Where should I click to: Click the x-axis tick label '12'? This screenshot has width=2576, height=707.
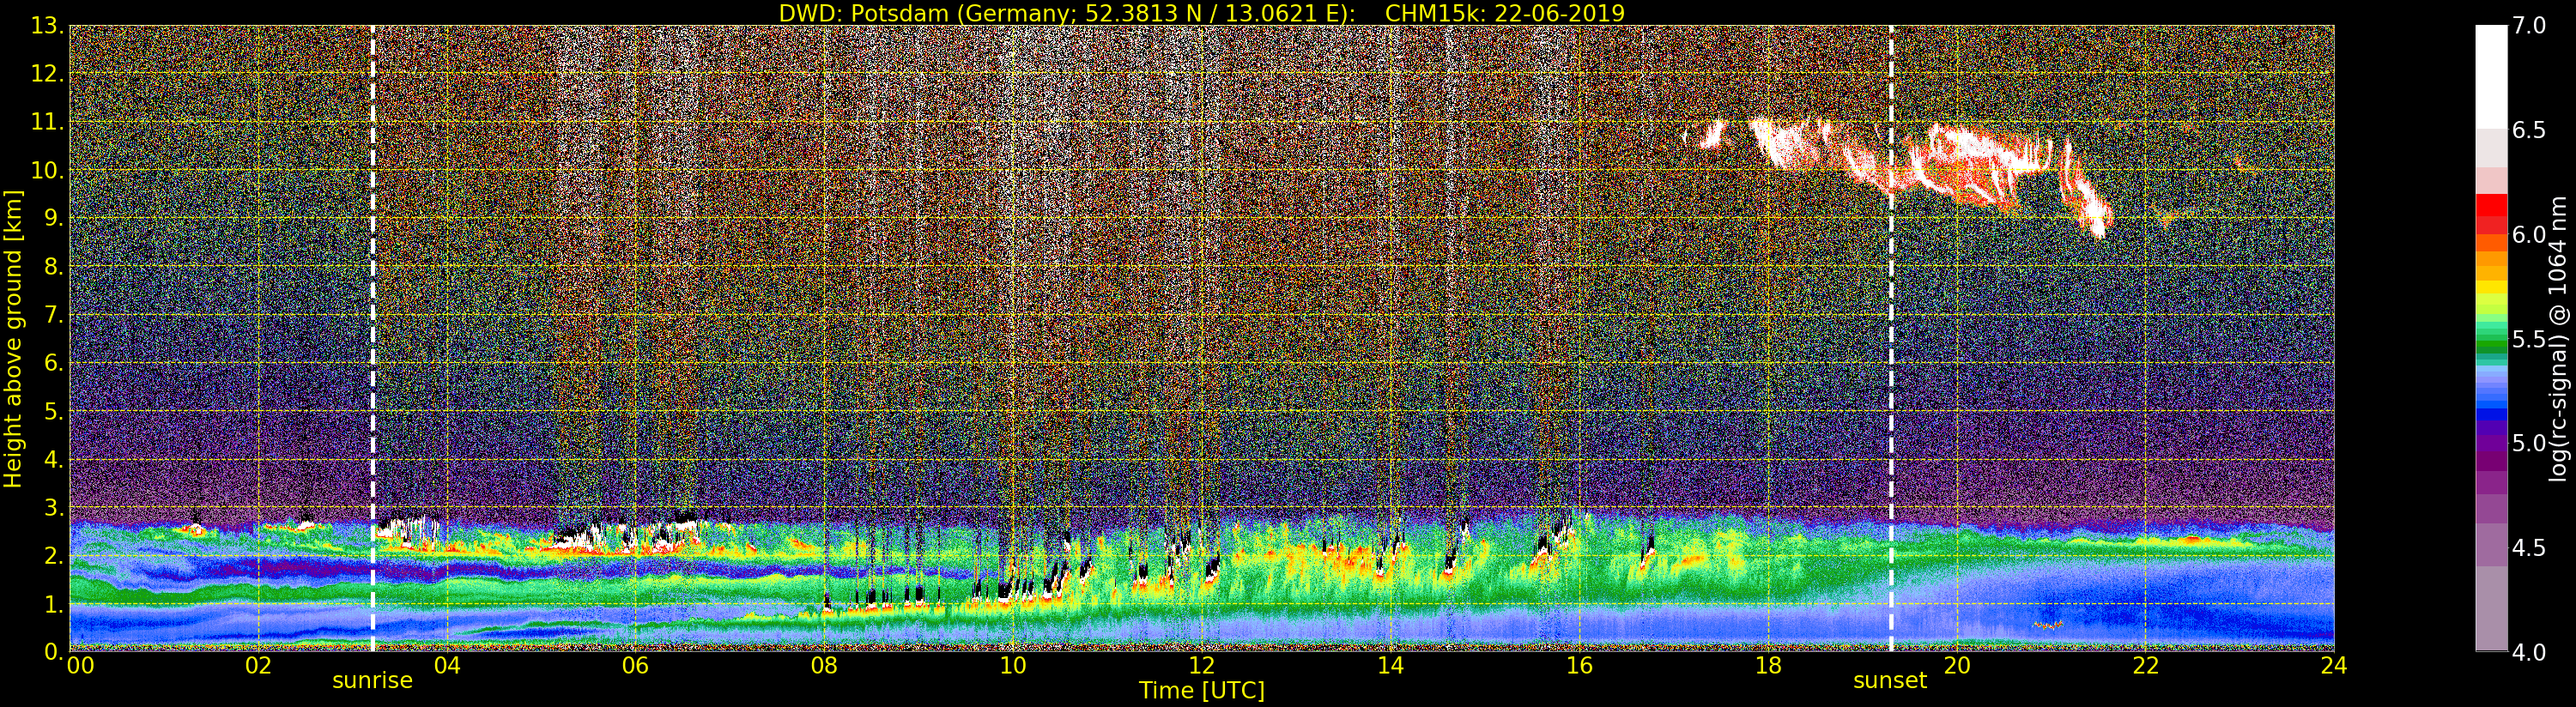pos(1202,666)
